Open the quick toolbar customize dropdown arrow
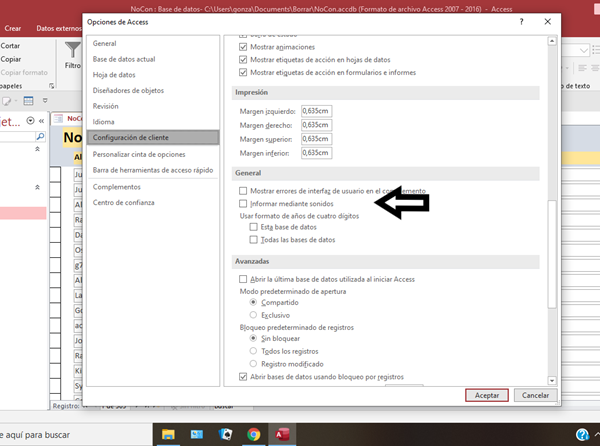 tap(45, 101)
